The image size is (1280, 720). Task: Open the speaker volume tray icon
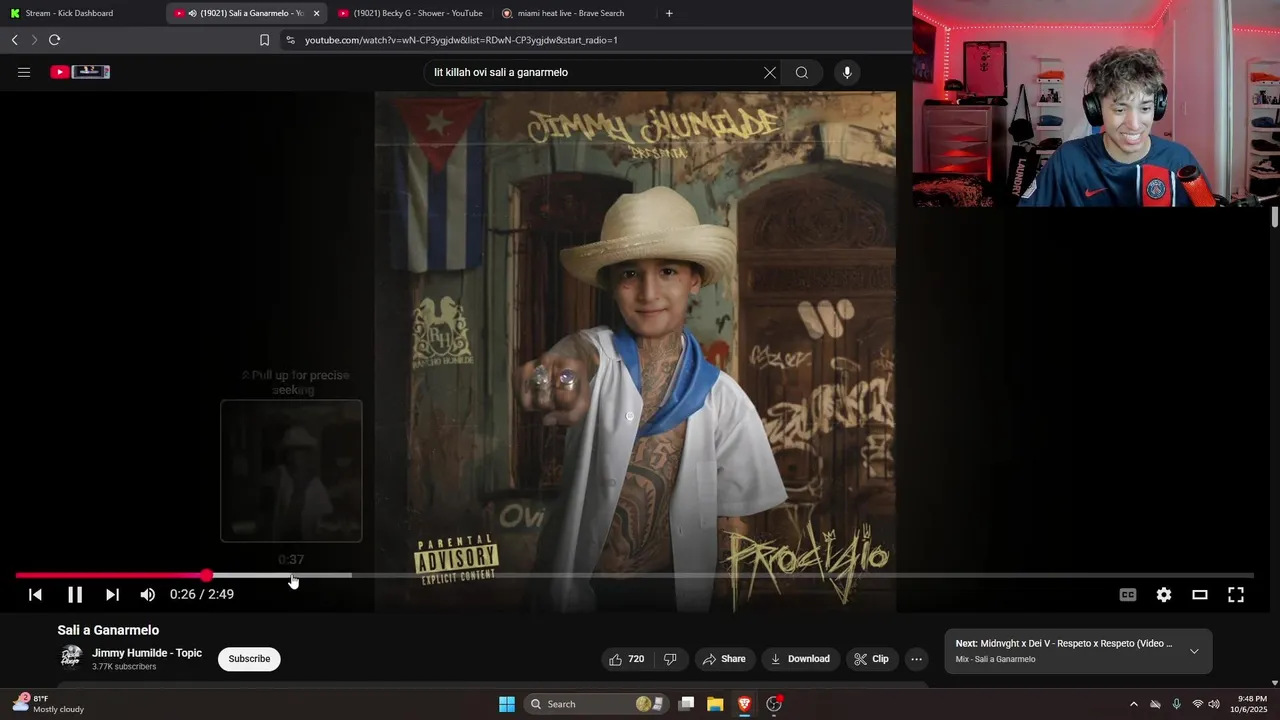tap(1214, 704)
